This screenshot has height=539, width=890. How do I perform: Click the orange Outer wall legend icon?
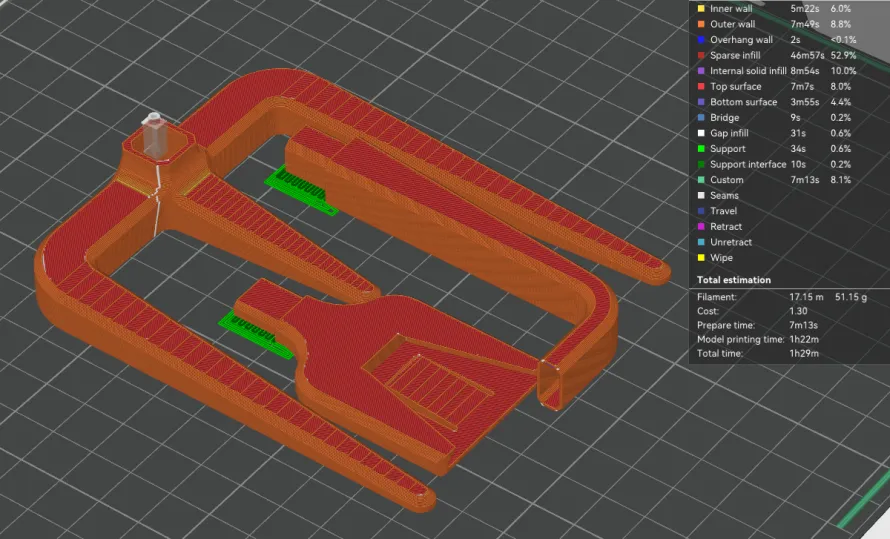[701, 24]
